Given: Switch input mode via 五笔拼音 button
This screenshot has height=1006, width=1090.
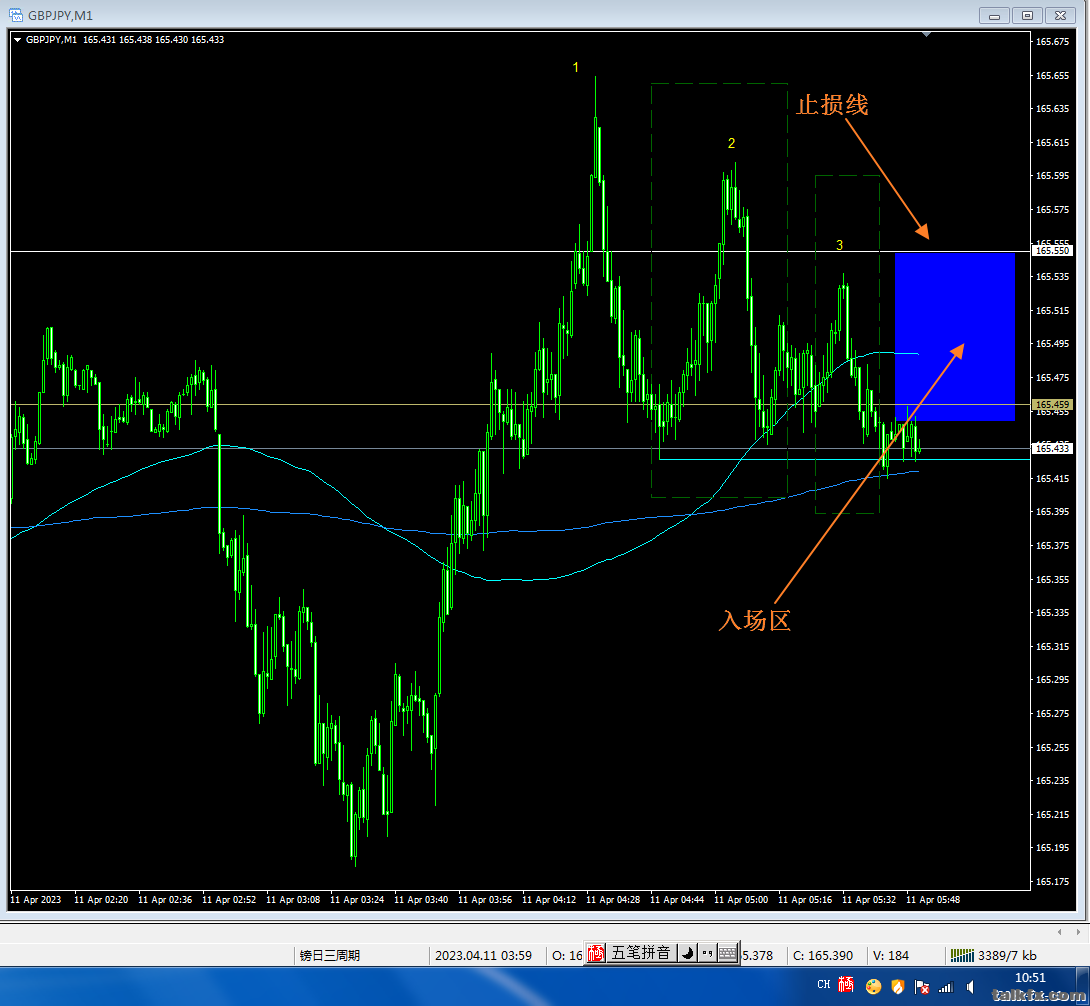Looking at the screenshot, I should click(641, 953).
